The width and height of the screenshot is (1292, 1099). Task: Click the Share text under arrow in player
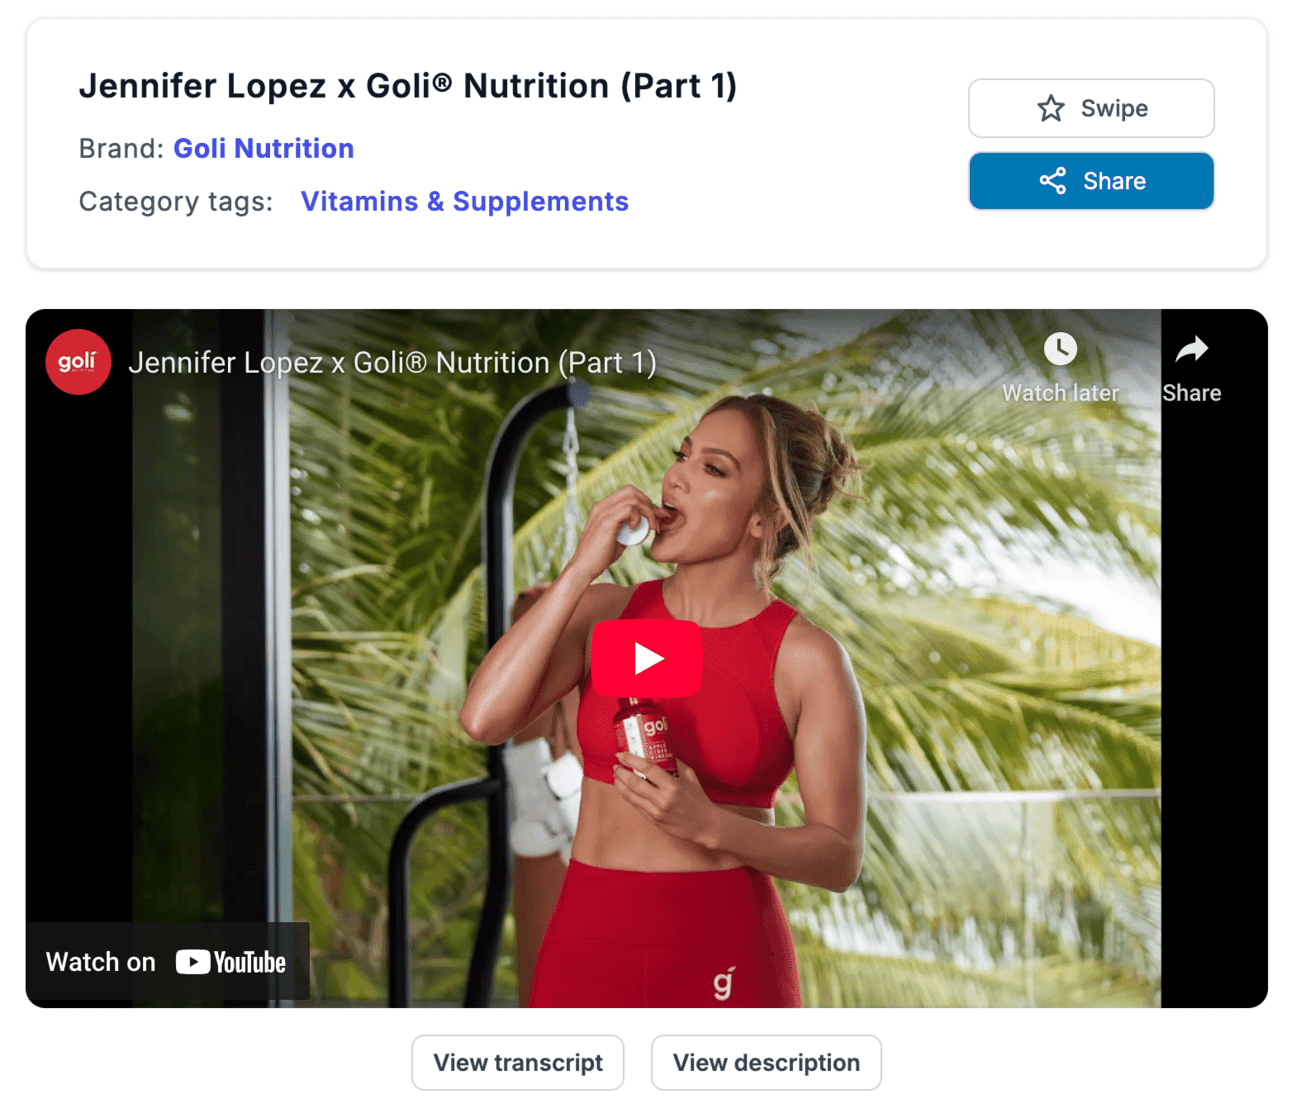click(x=1191, y=393)
